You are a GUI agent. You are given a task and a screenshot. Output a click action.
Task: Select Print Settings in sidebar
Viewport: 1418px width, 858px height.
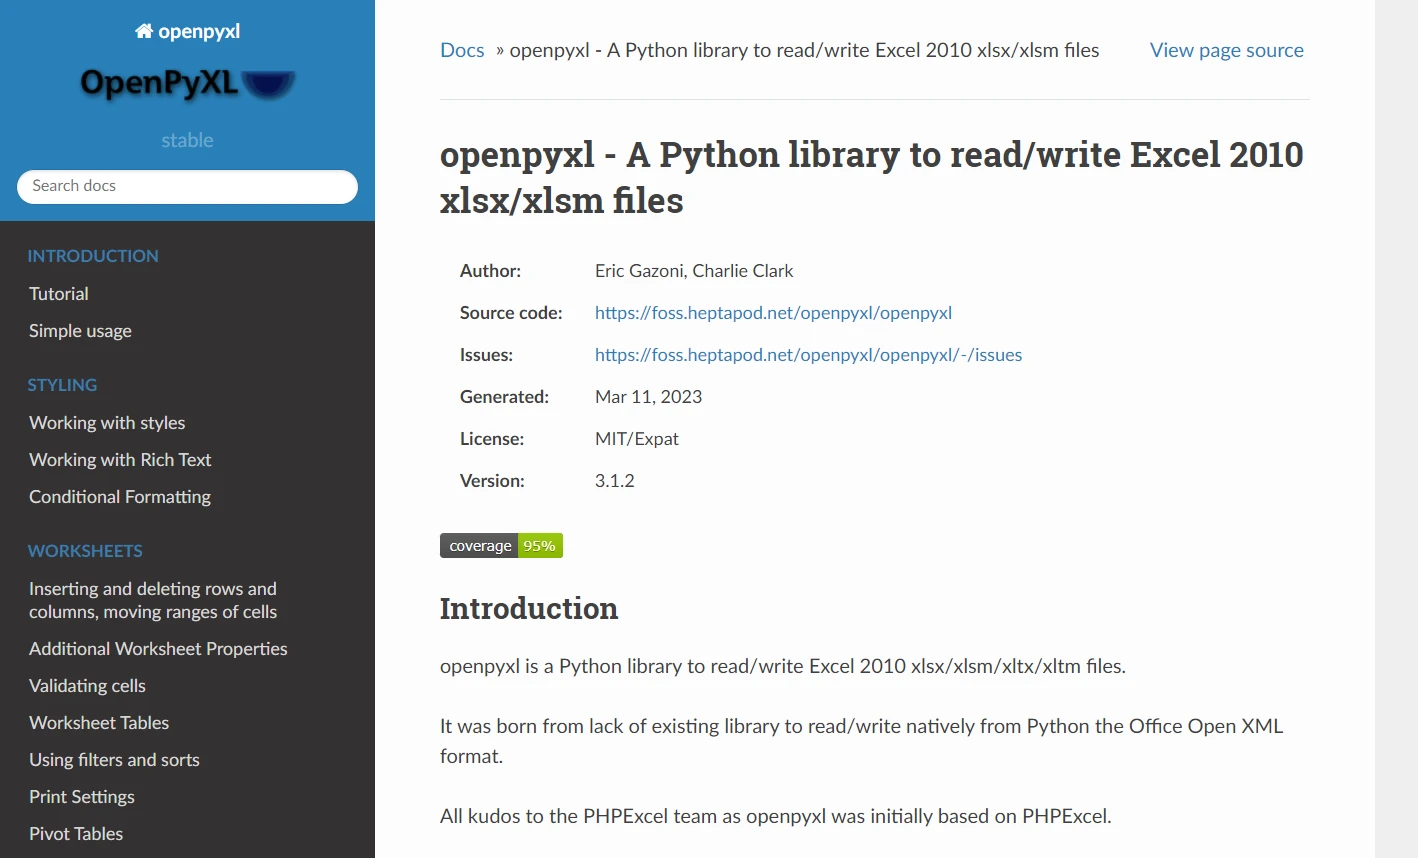click(82, 797)
